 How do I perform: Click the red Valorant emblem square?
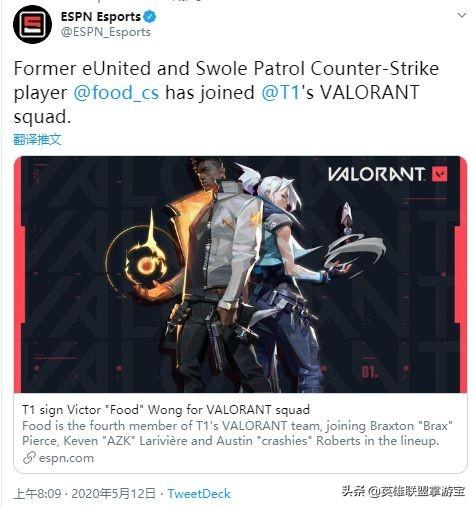(x=440, y=174)
